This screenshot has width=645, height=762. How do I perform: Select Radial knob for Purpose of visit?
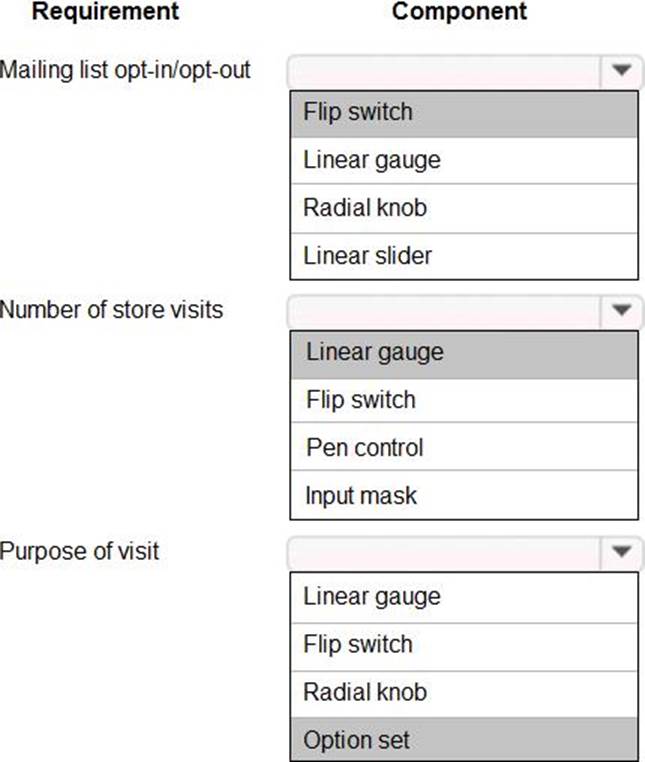point(464,692)
